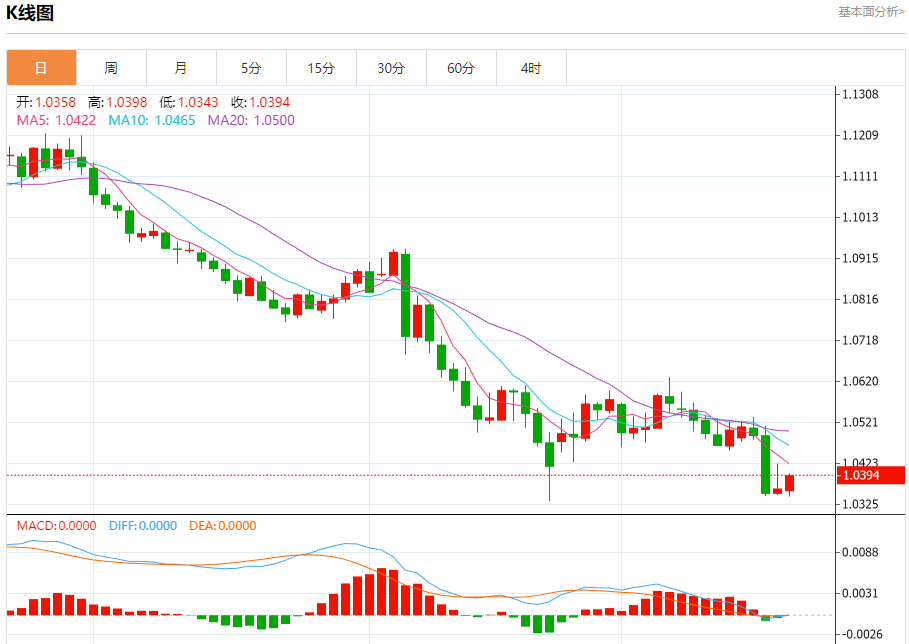This screenshot has height=644, width=909.
Task: Click the 1.0915 price axis label
Action: [860, 259]
